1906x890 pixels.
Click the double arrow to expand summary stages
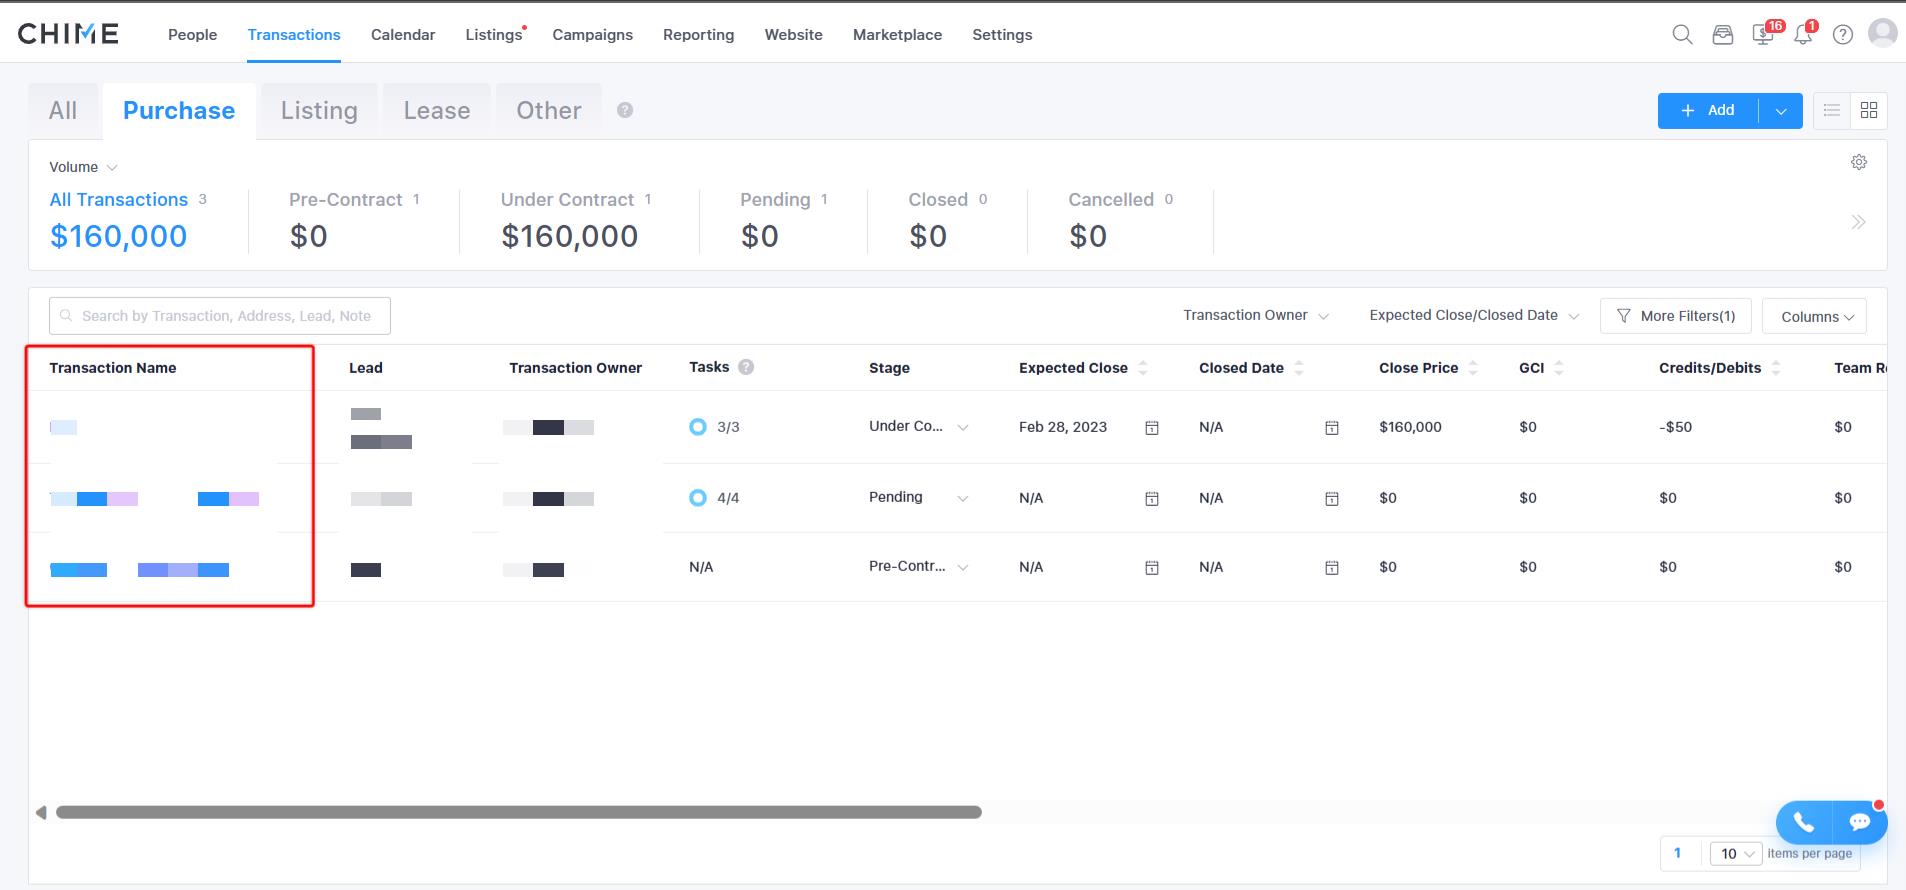(1859, 222)
